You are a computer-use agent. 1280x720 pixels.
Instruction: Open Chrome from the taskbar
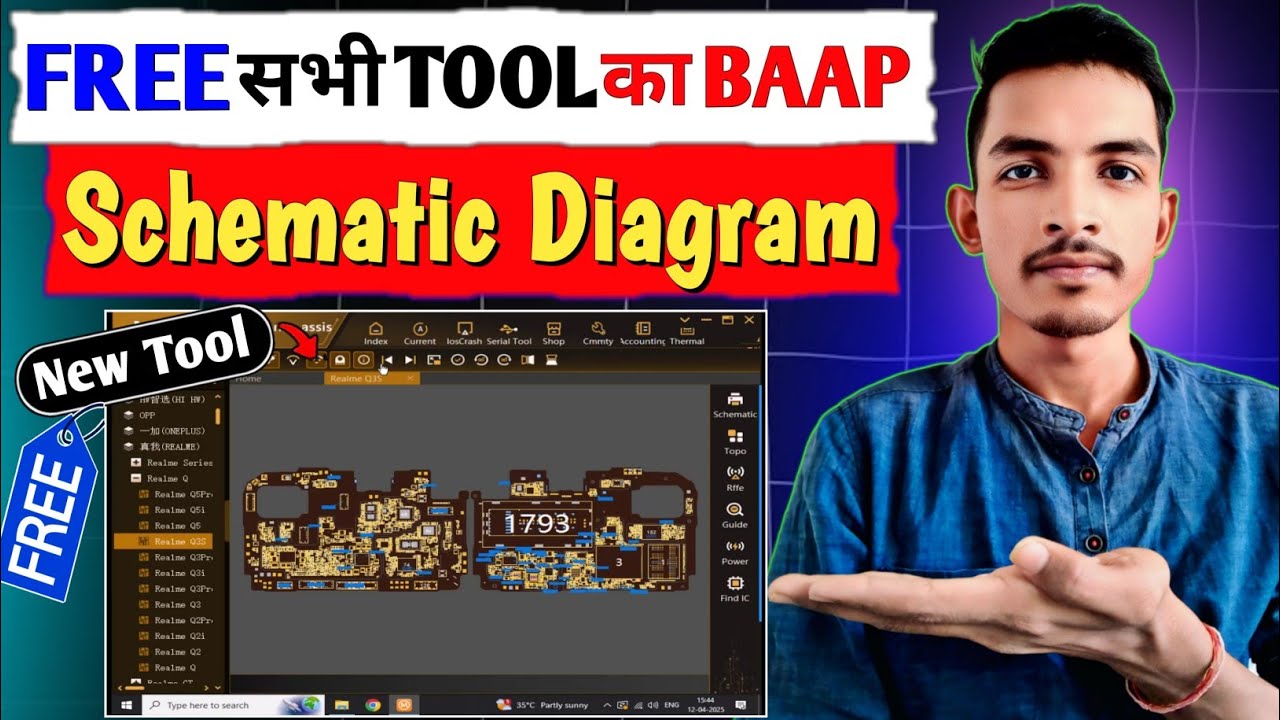pos(373,705)
